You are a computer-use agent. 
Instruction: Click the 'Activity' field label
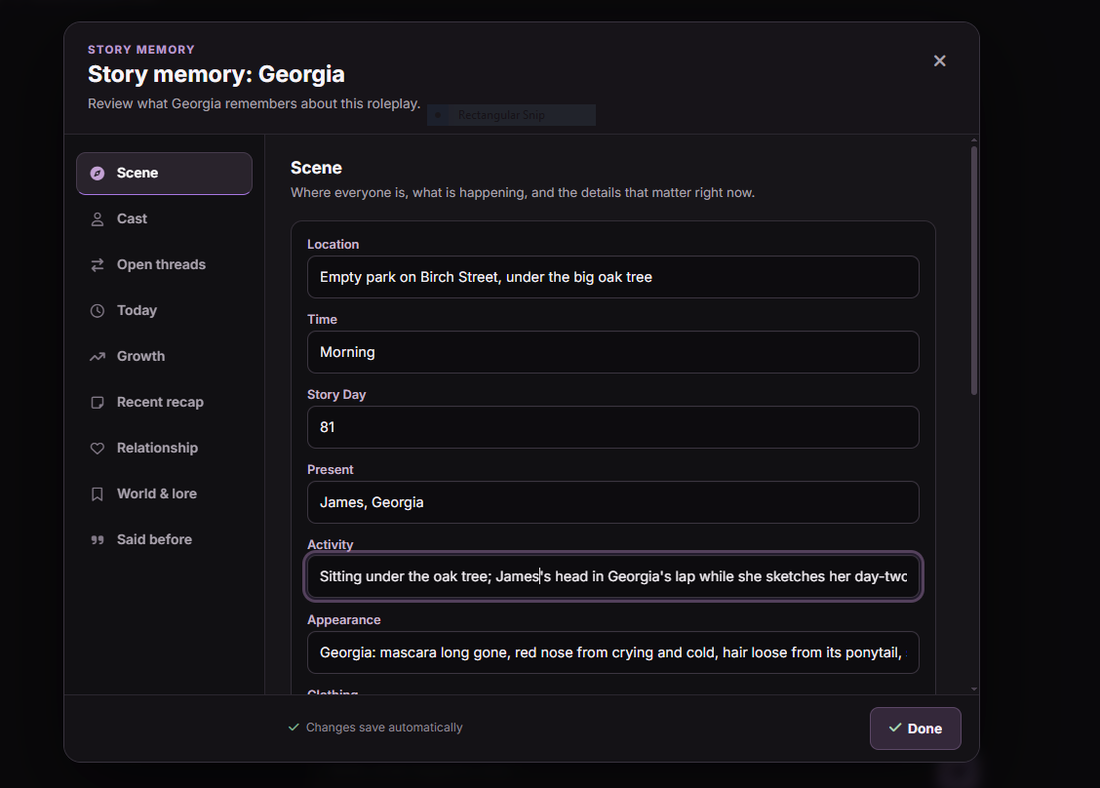(330, 545)
